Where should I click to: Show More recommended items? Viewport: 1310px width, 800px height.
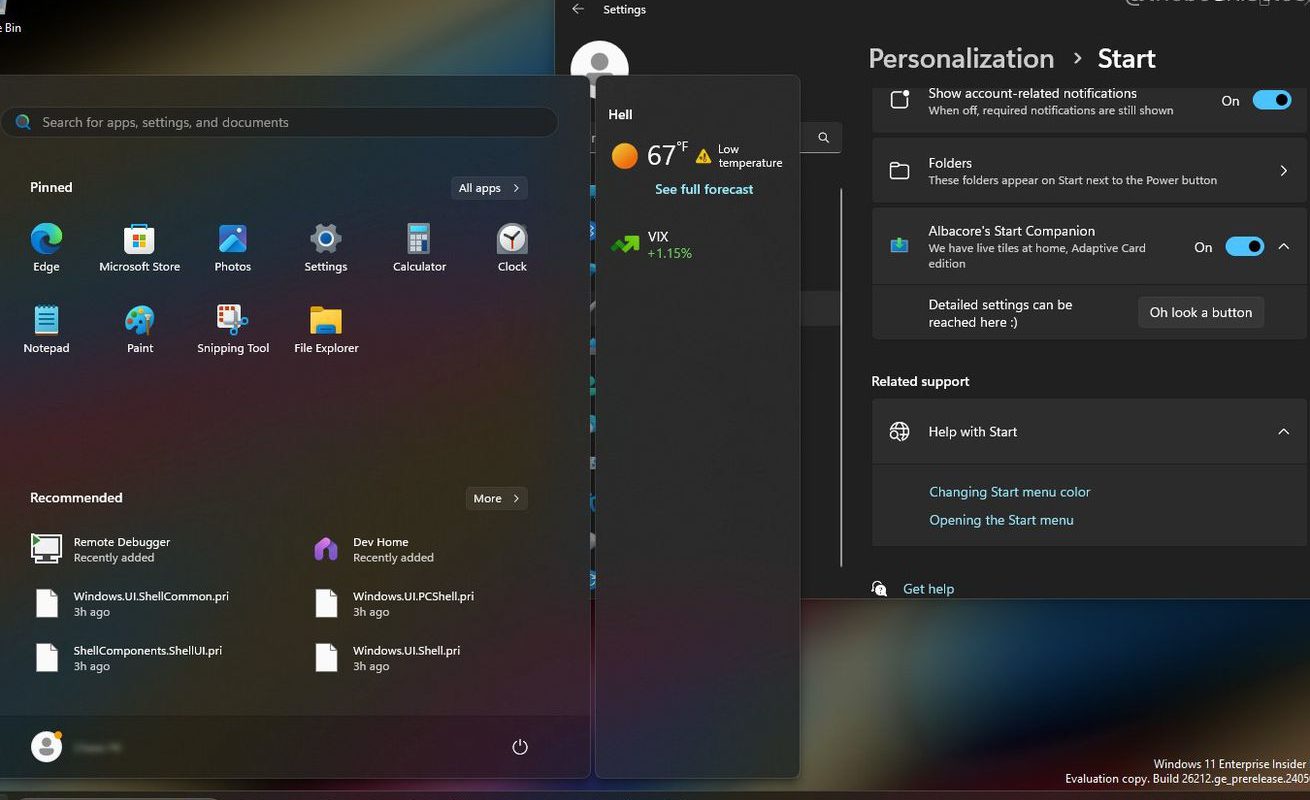point(496,498)
